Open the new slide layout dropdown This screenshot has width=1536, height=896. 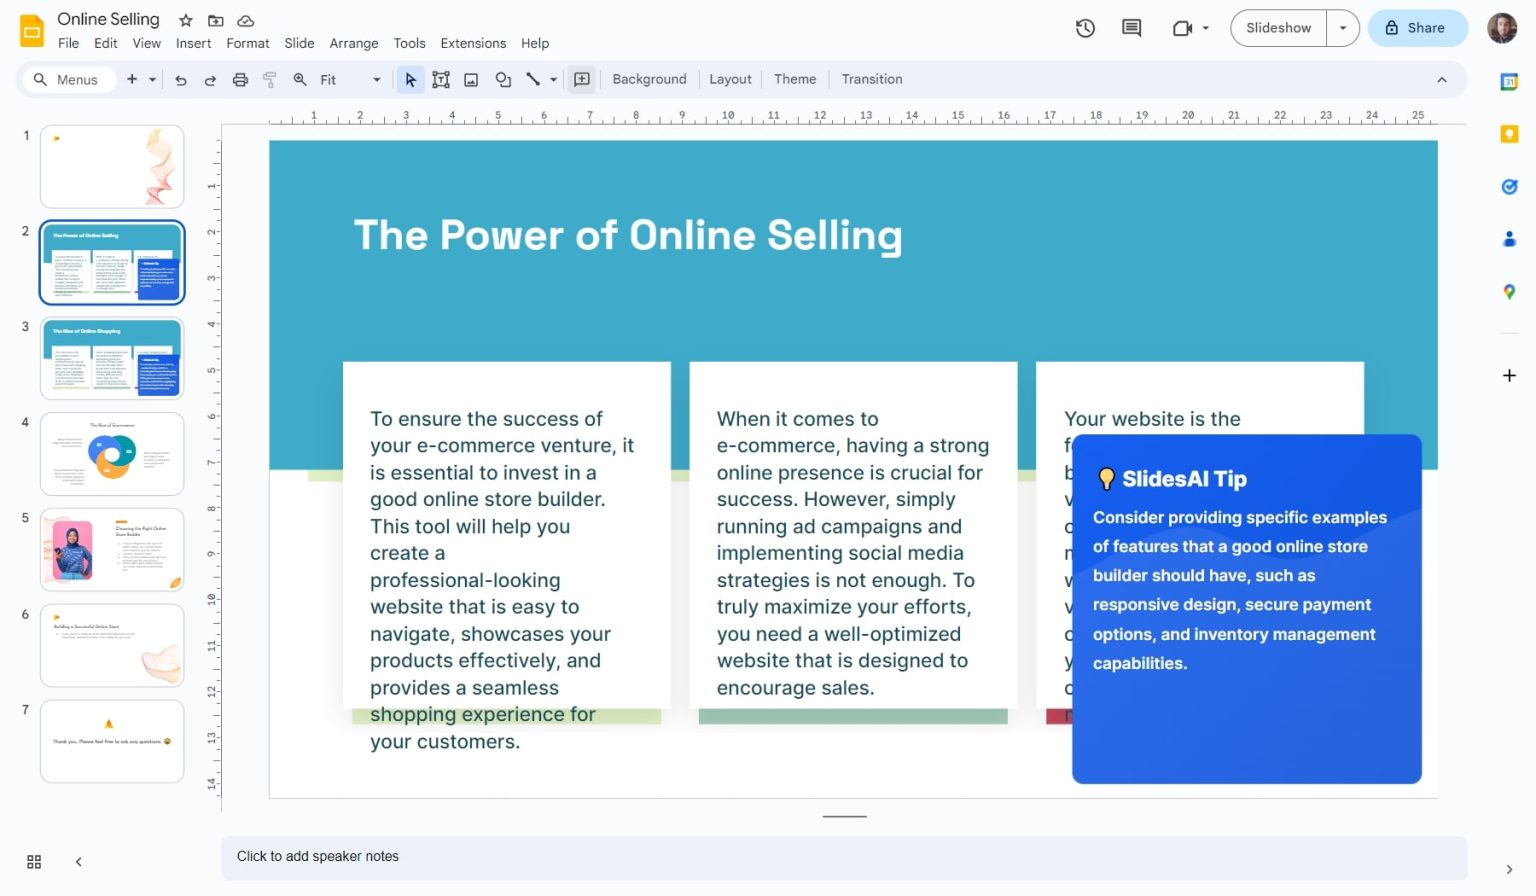(x=151, y=79)
